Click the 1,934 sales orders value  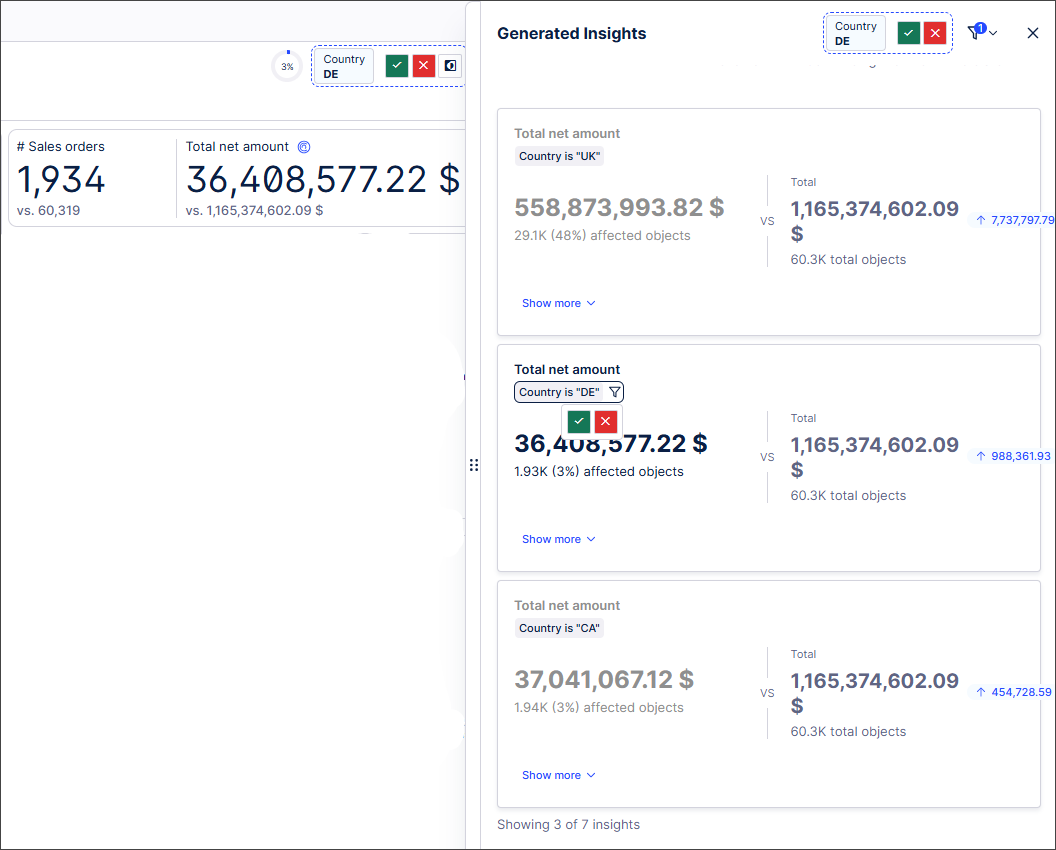tap(61, 180)
